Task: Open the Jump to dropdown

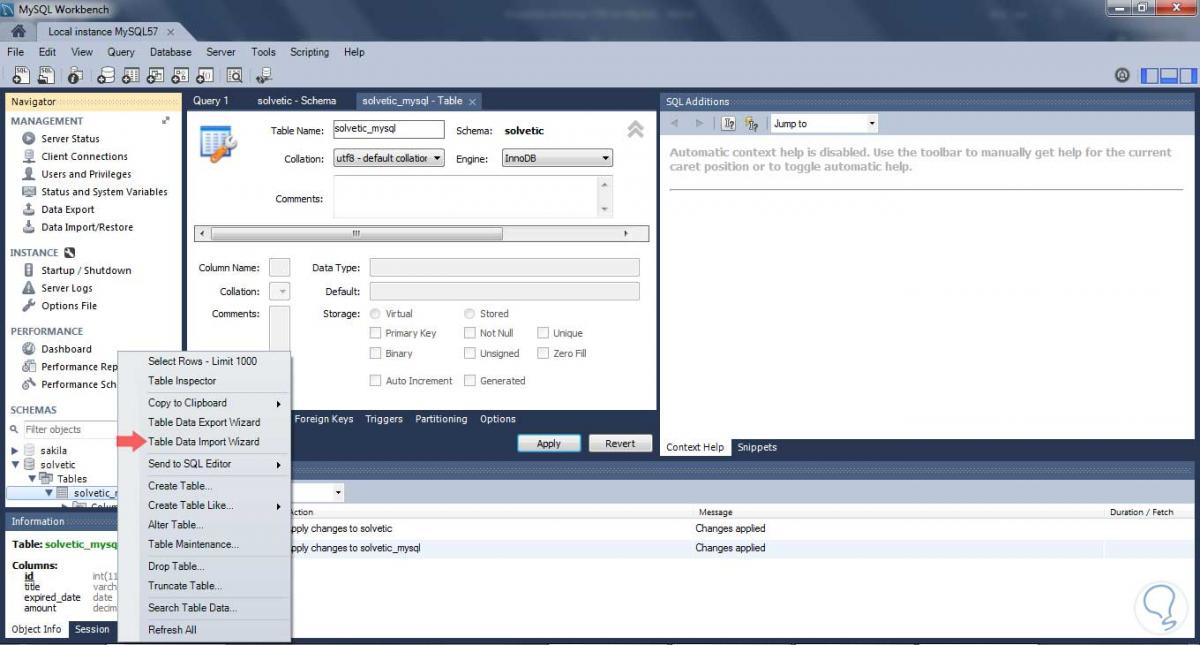Action: [x=824, y=124]
